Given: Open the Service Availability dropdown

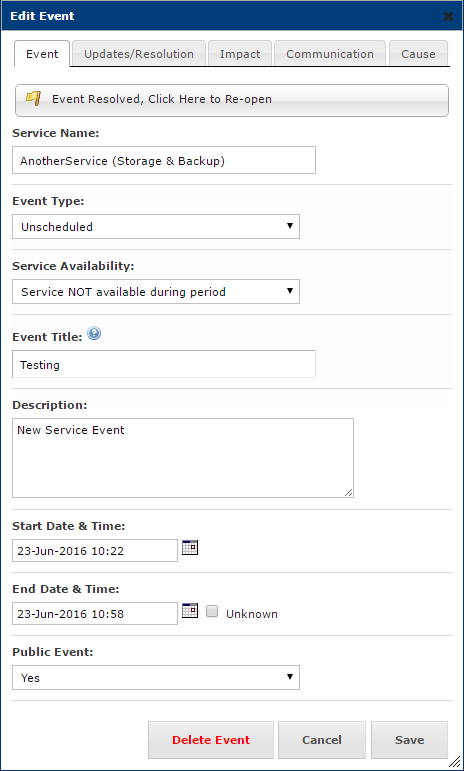Looking at the screenshot, I should (156, 292).
